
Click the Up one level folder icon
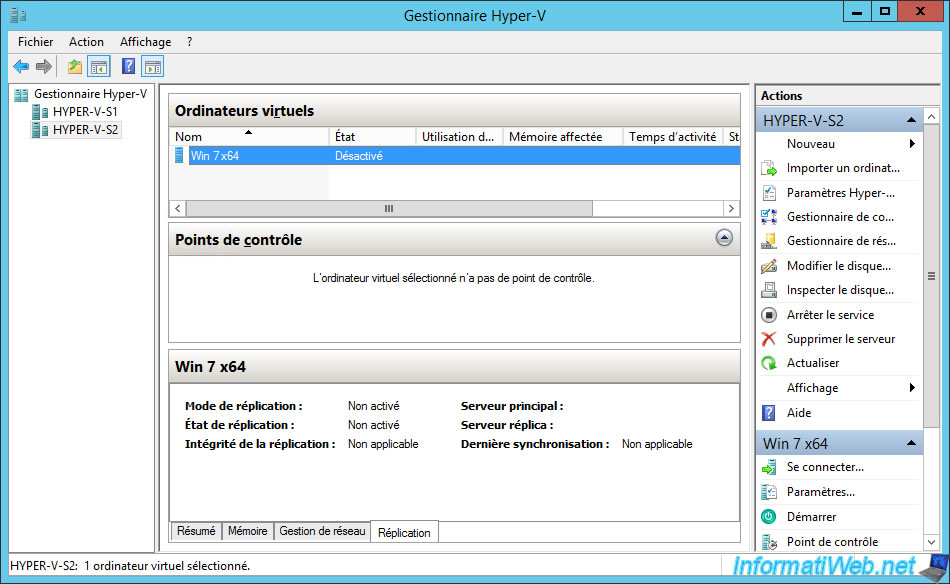point(75,67)
